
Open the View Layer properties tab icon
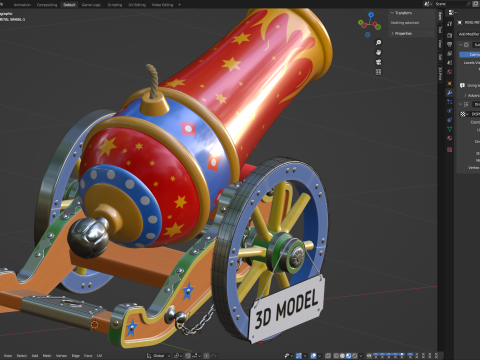click(449, 53)
